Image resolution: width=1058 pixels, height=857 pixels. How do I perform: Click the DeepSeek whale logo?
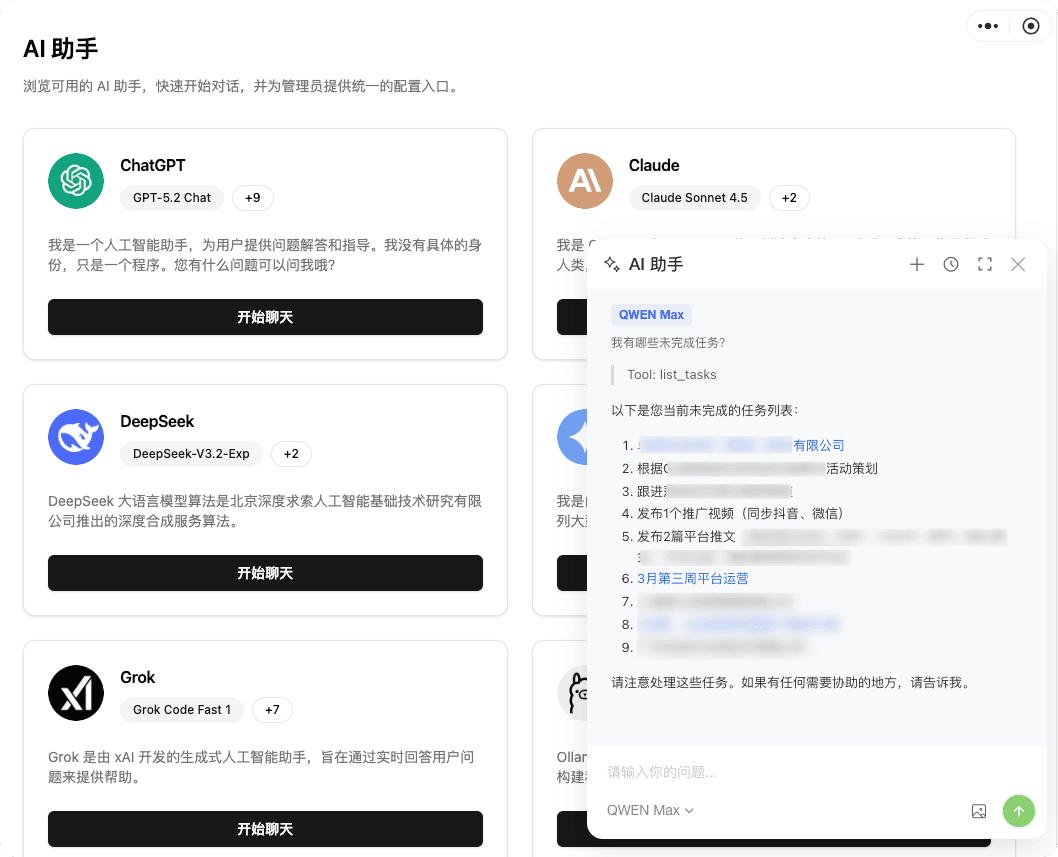pyautogui.click(x=76, y=437)
